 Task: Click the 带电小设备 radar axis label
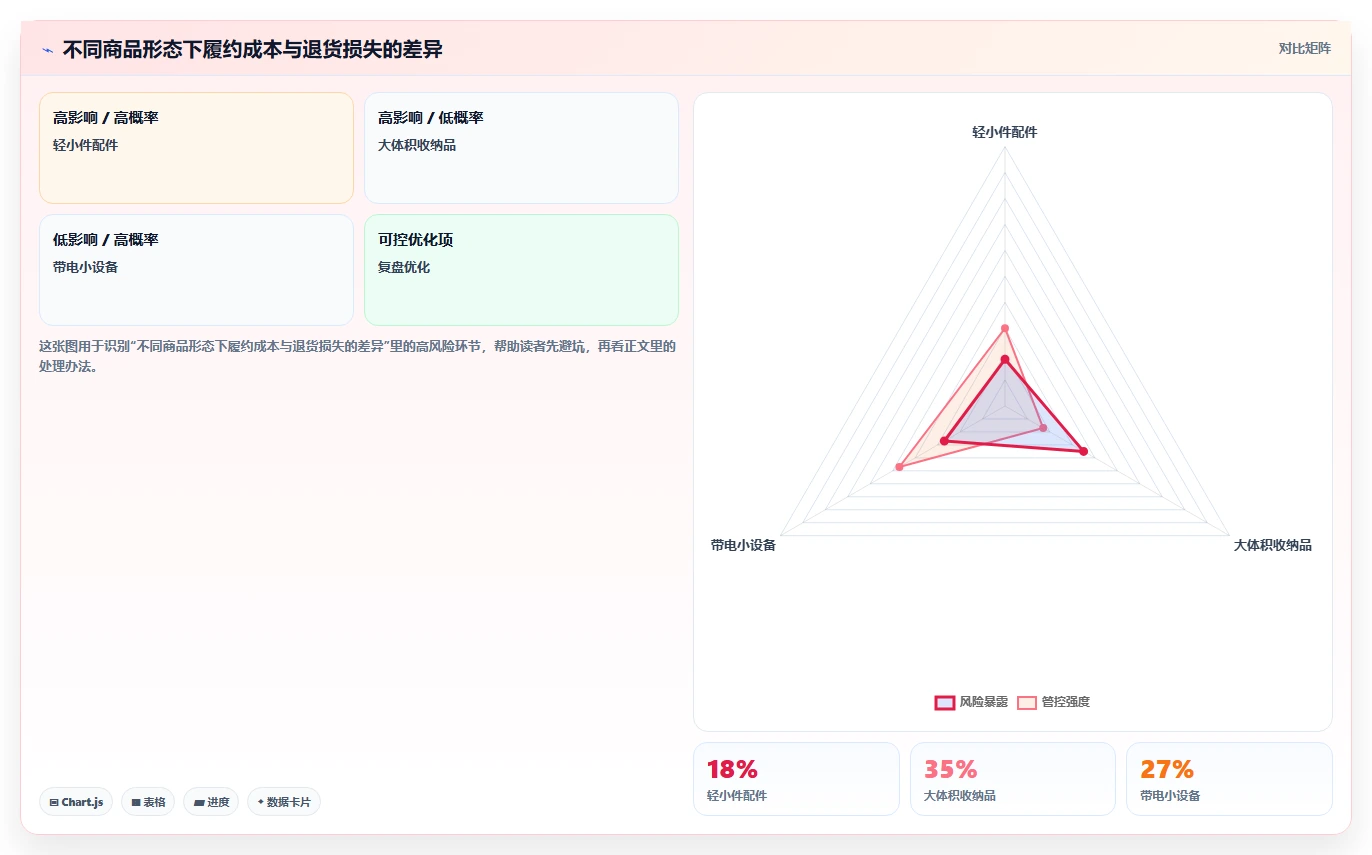(743, 545)
